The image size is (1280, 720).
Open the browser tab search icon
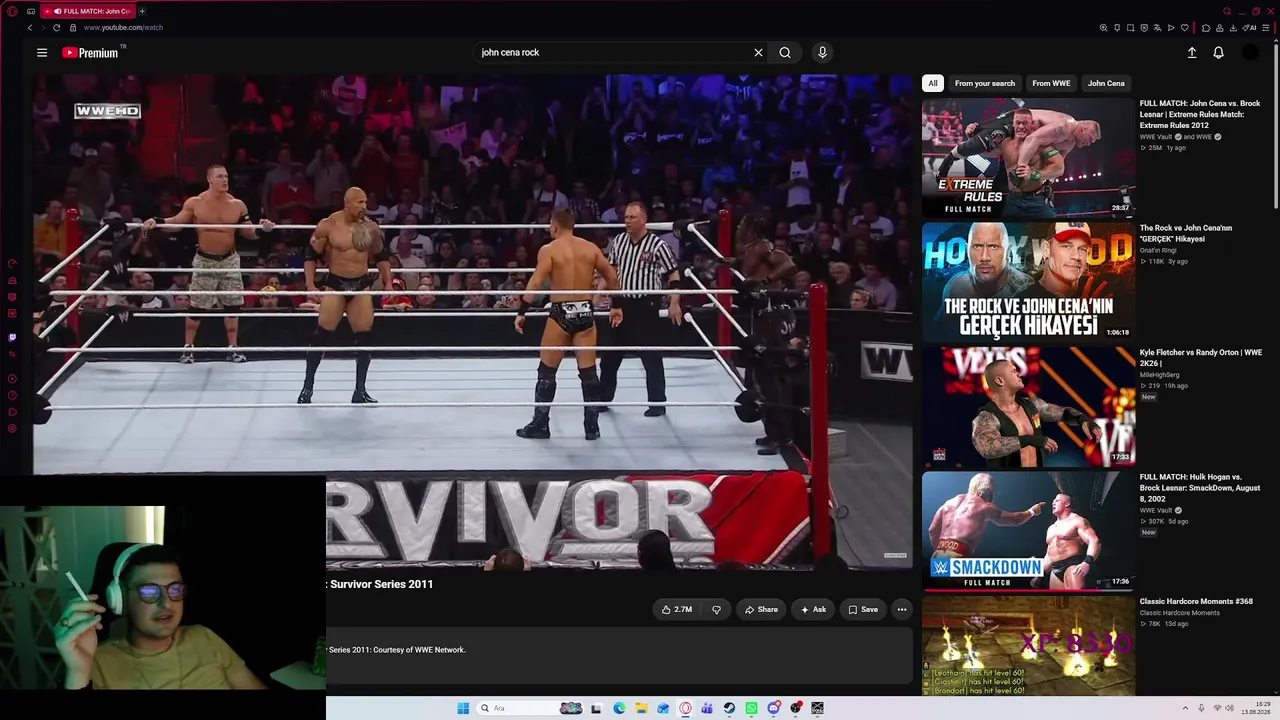coord(1228,11)
